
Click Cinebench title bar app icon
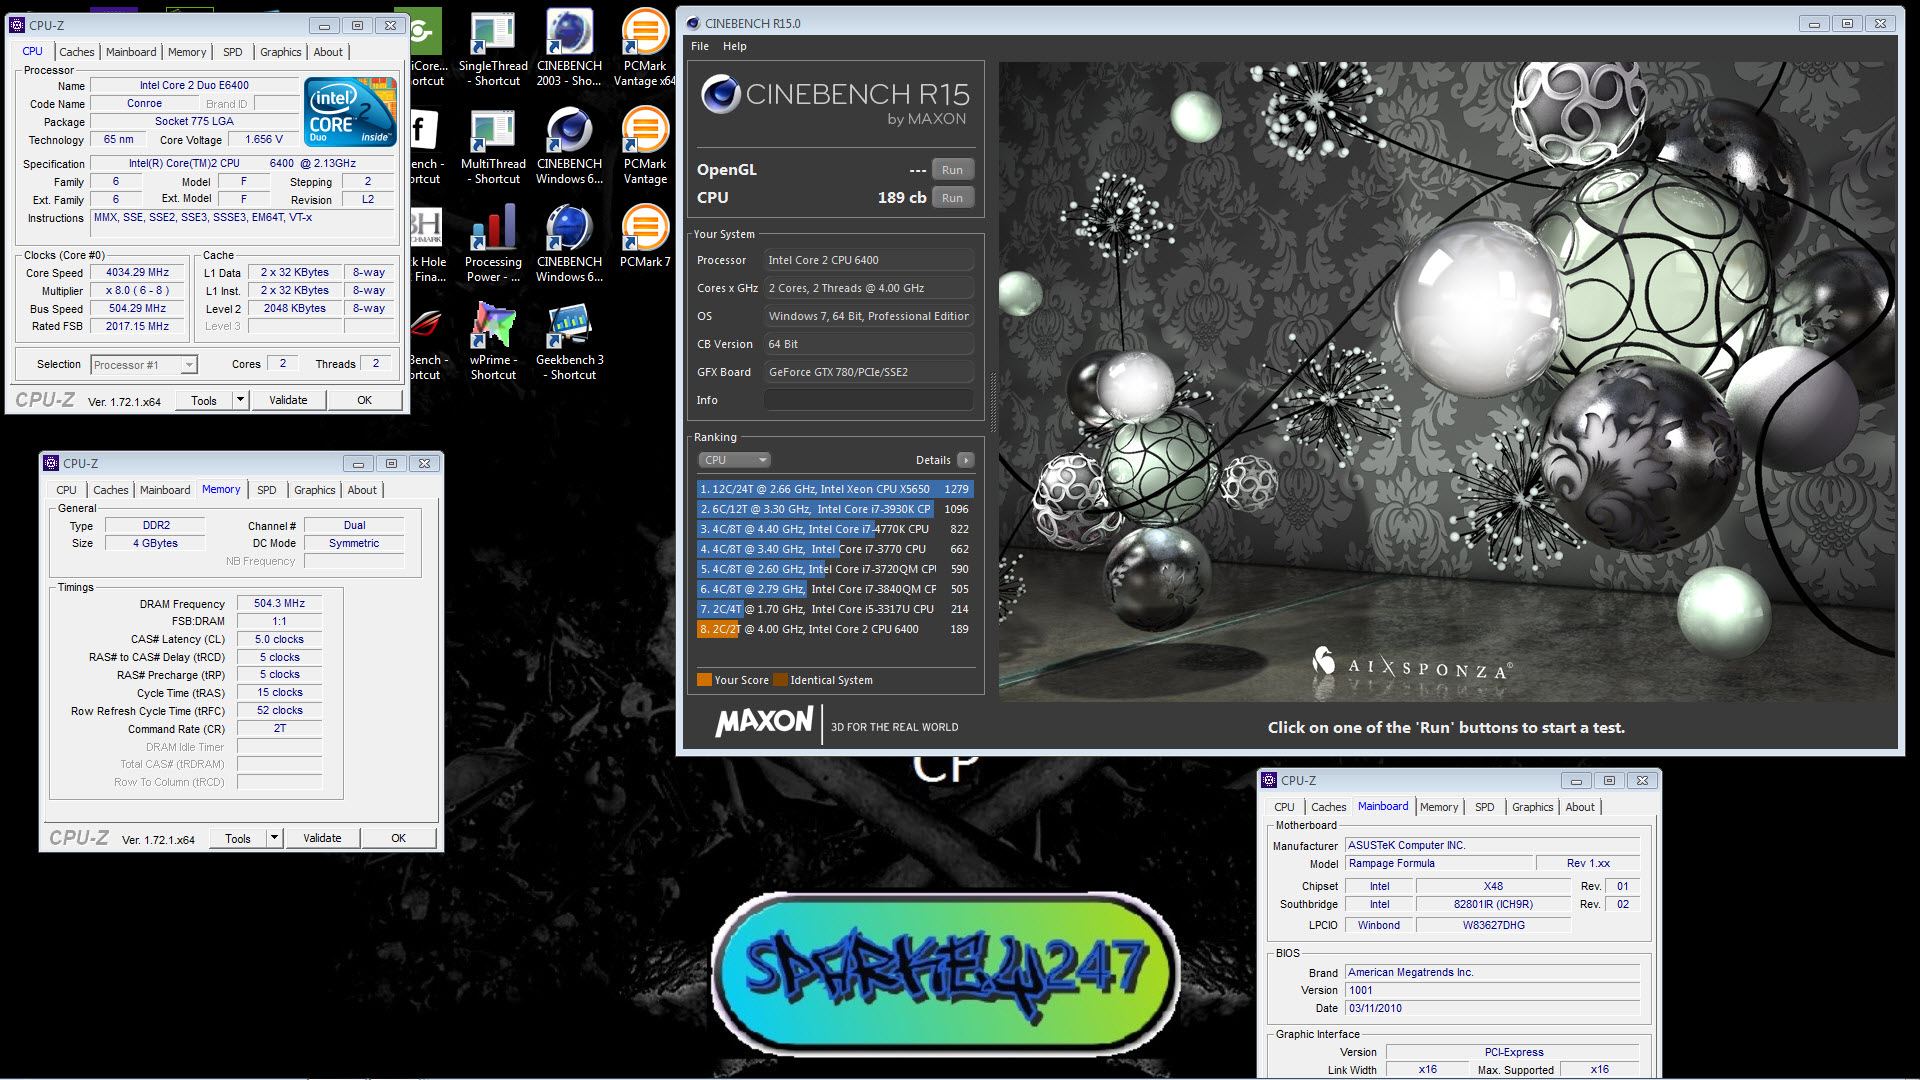693,23
